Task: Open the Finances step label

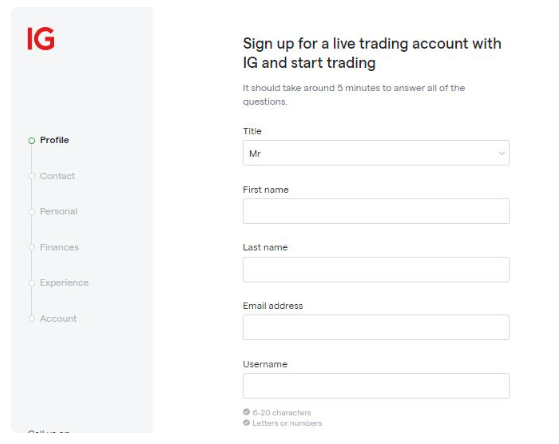Action: tap(59, 247)
